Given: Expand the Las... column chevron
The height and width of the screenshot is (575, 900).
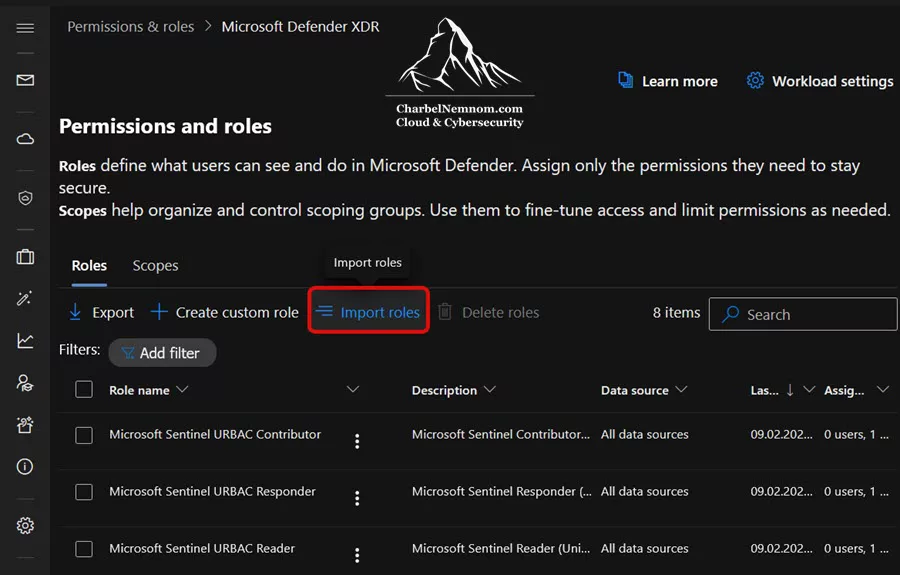Looking at the screenshot, I should coord(809,390).
